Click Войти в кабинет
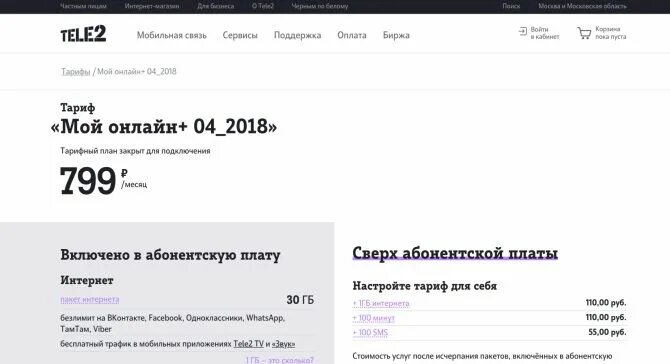The image size is (670, 364). [x=545, y=33]
